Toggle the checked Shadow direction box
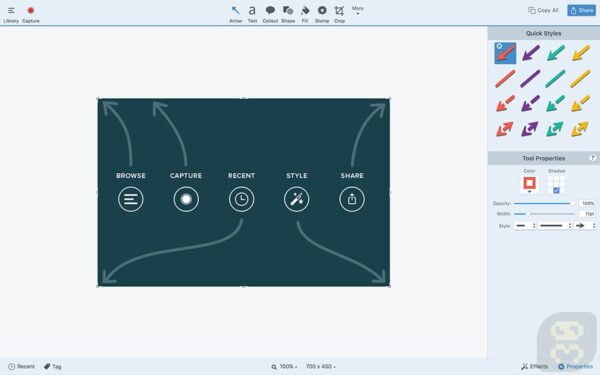600x375 pixels. coord(556,190)
